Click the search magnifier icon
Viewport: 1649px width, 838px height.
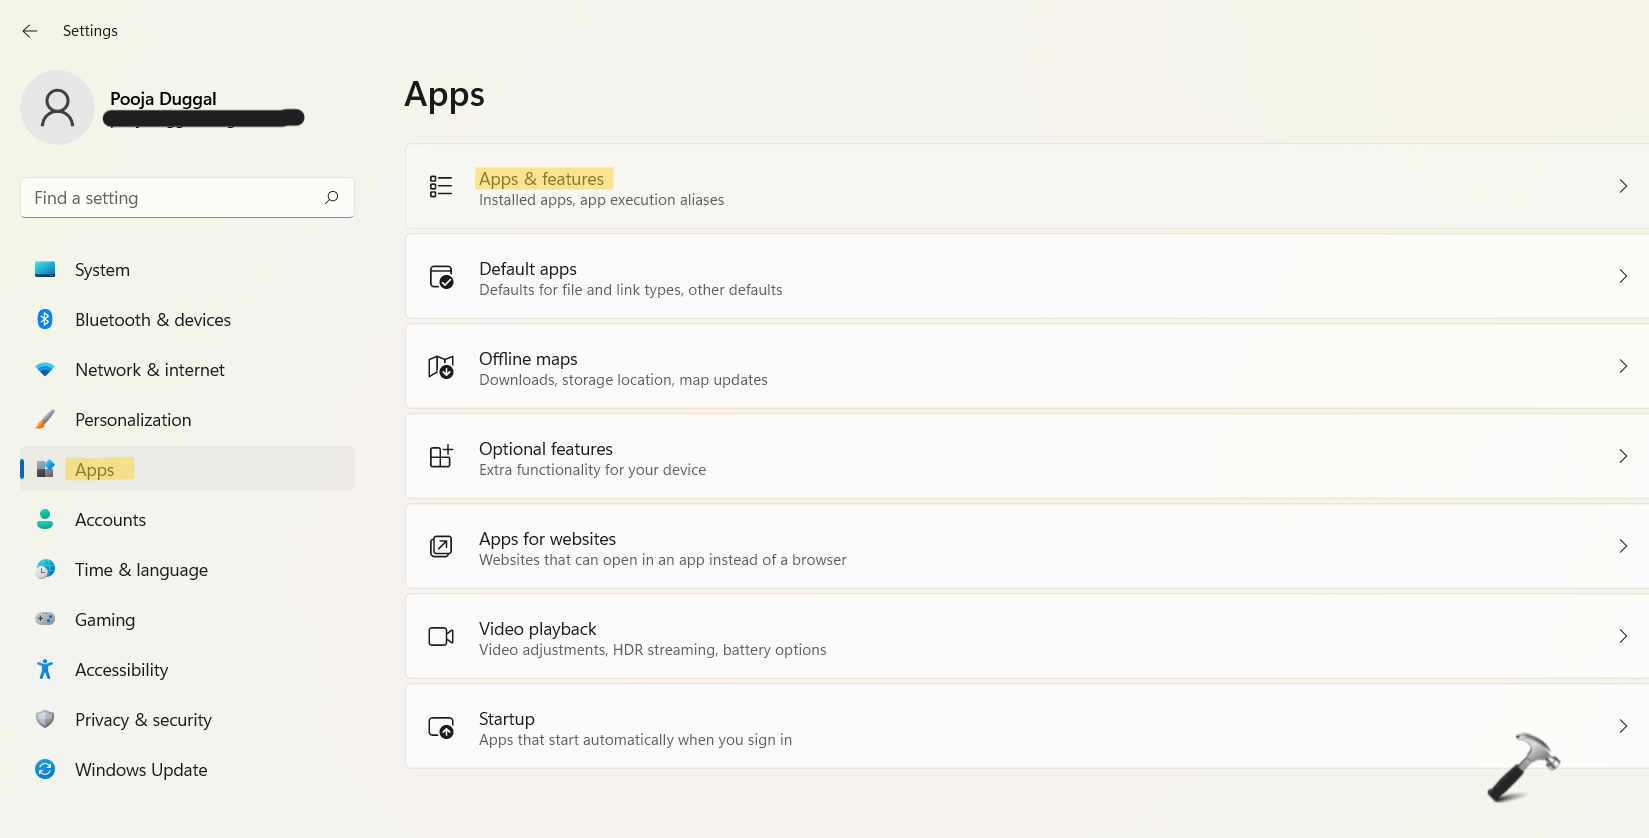click(332, 198)
